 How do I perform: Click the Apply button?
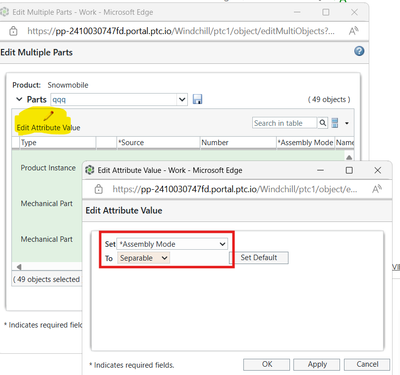click(317, 364)
